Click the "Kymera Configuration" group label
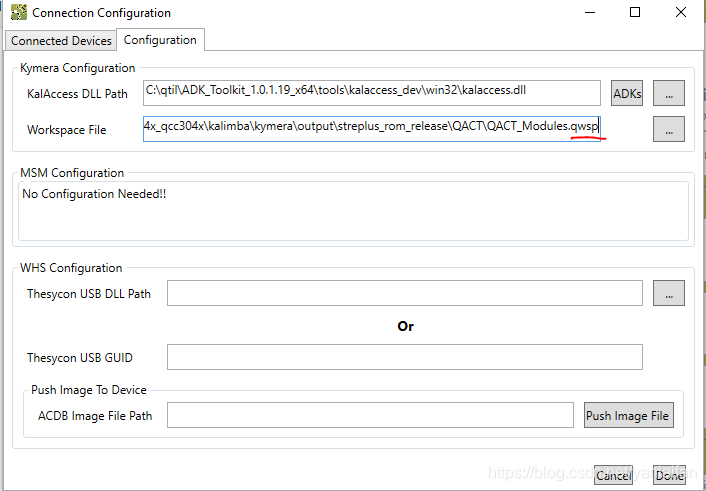 [77, 68]
